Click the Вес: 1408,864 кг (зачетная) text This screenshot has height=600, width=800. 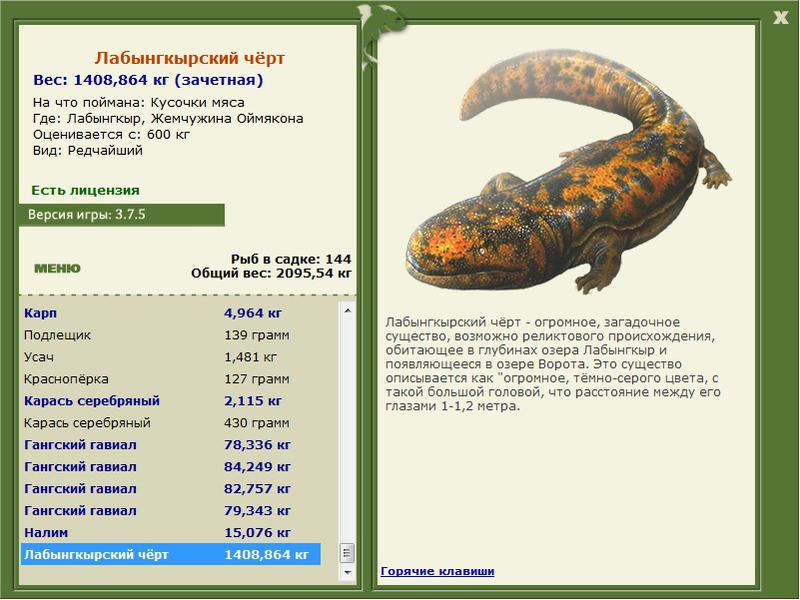148,80
